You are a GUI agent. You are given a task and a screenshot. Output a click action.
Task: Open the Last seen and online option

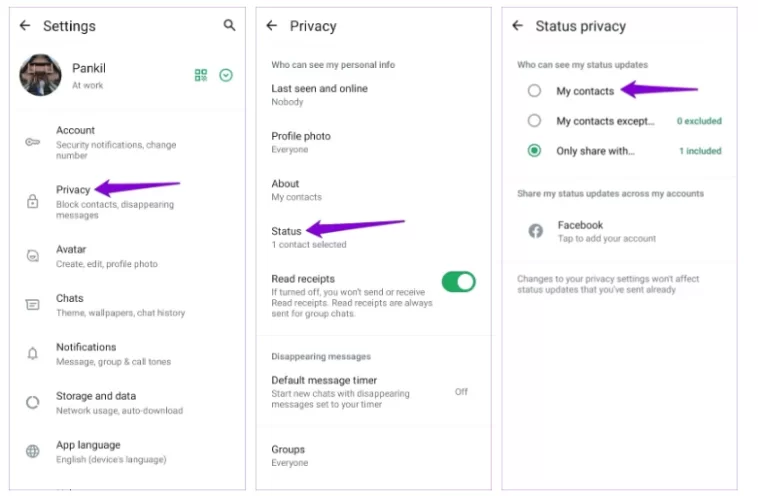point(319,94)
